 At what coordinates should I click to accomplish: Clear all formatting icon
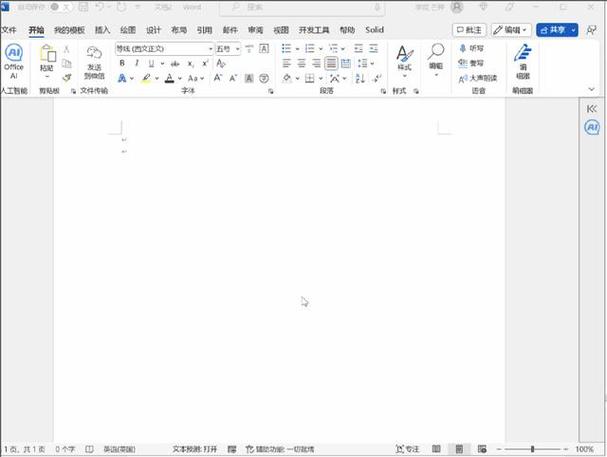click(221, 63)
